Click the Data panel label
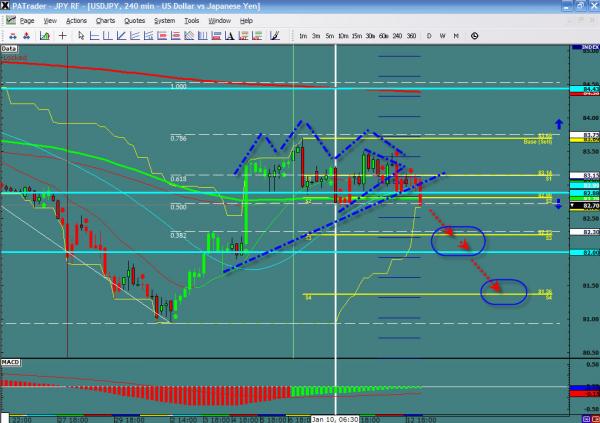 (10, 47)
